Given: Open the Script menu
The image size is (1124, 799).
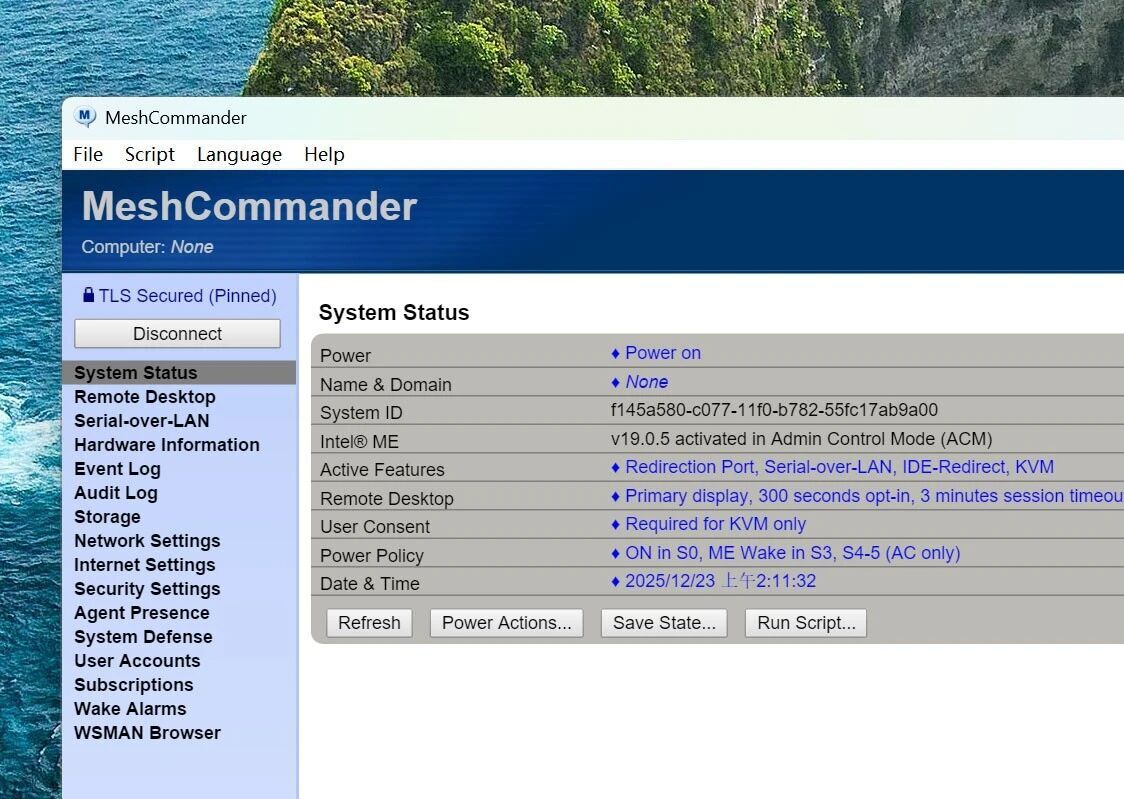Looking at the screenshot, I should [150, 155].
